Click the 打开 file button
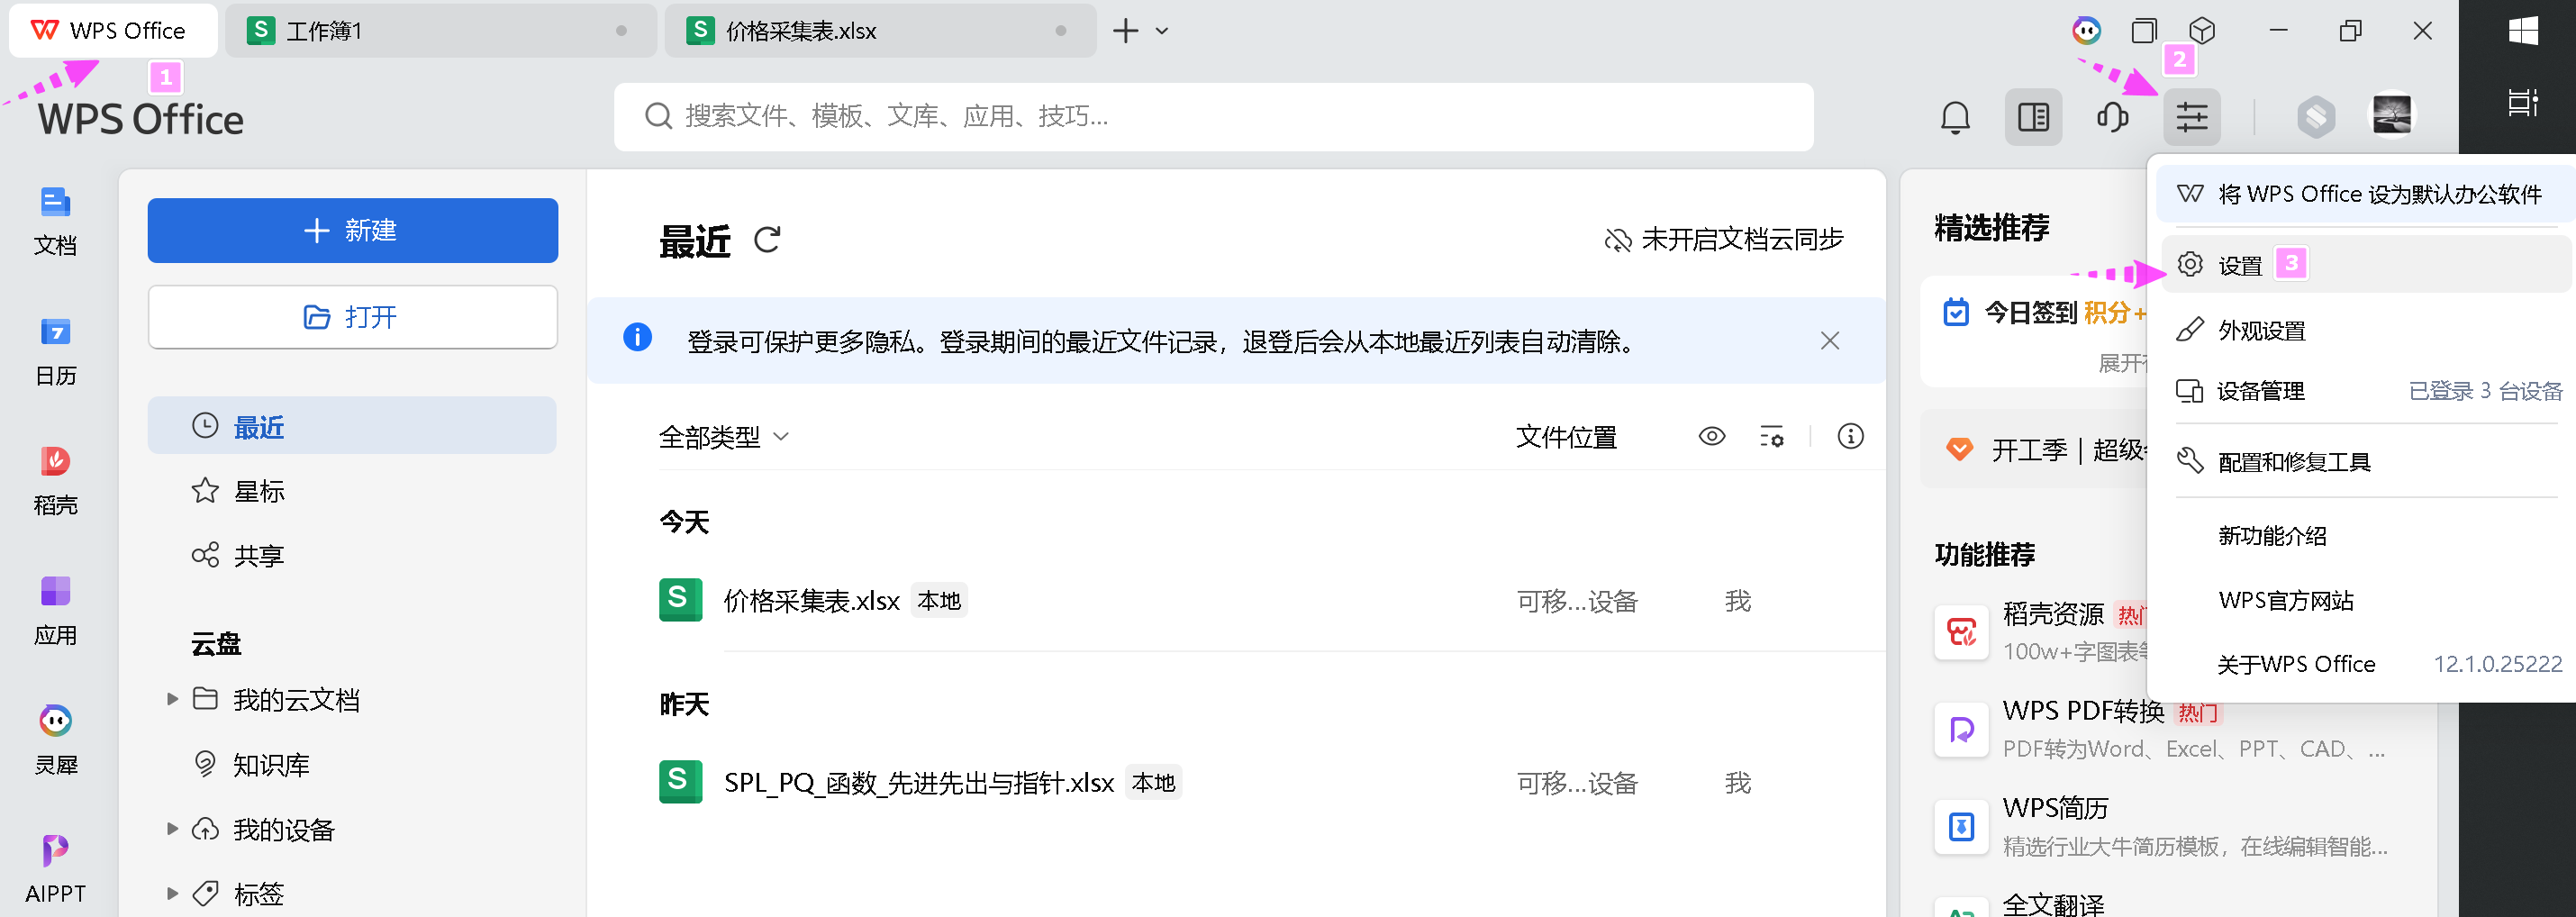2576x917 pixels. pyautogui.click(x=353, y=317)
